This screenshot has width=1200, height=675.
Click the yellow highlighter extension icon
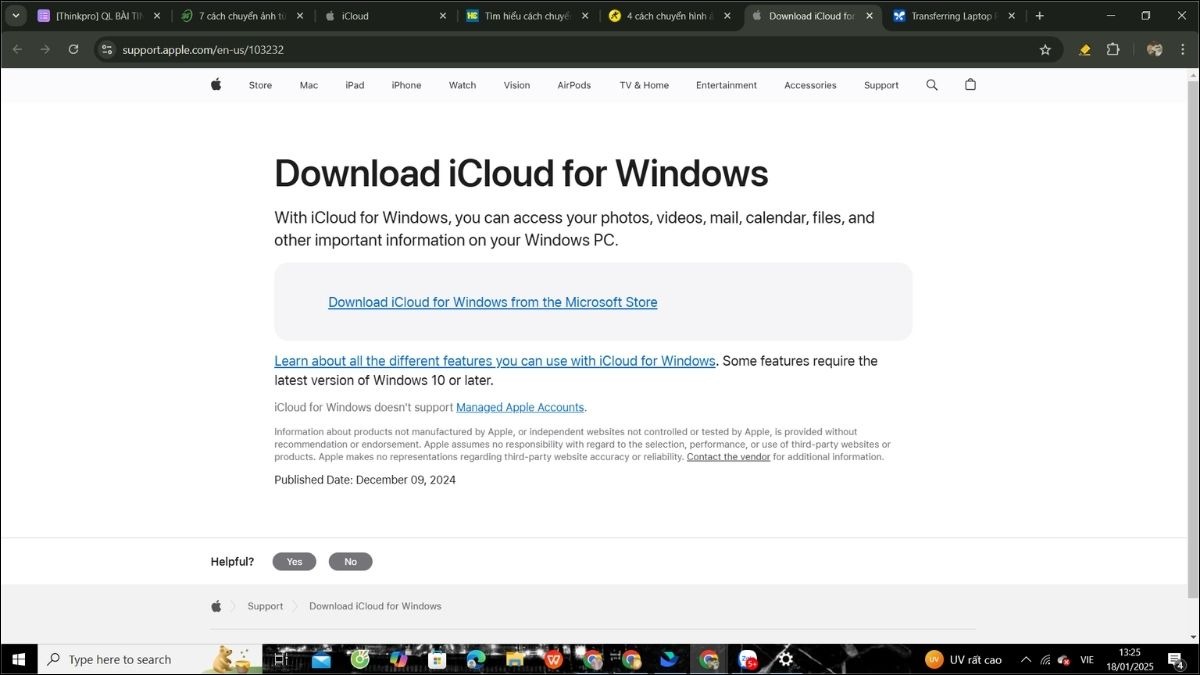(1085, 49)
